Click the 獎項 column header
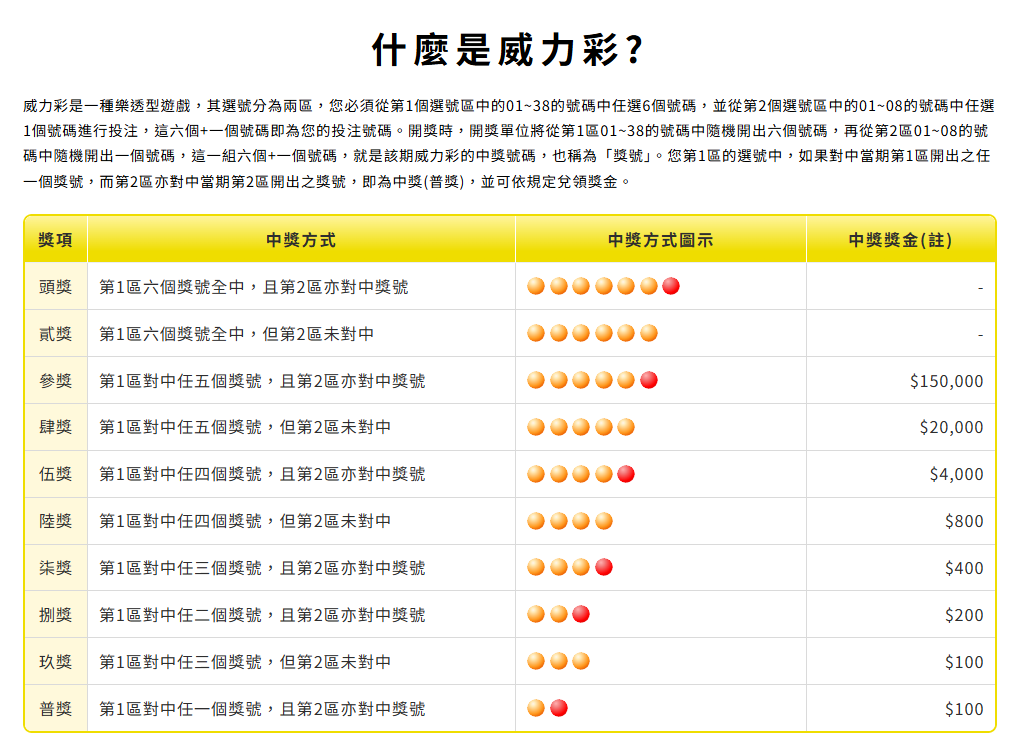 pos(57,239)
